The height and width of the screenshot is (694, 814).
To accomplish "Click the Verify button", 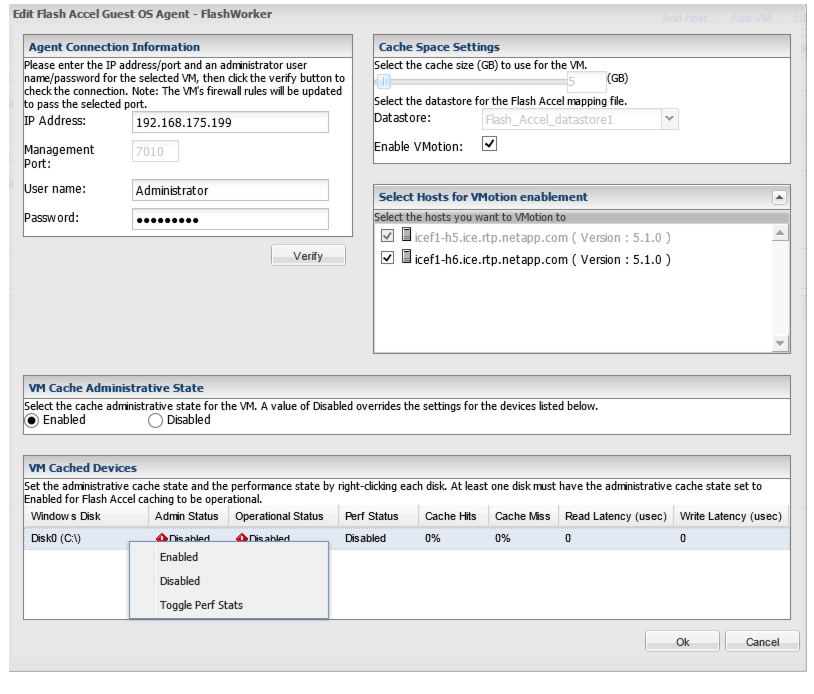I will tap(308, 256).
